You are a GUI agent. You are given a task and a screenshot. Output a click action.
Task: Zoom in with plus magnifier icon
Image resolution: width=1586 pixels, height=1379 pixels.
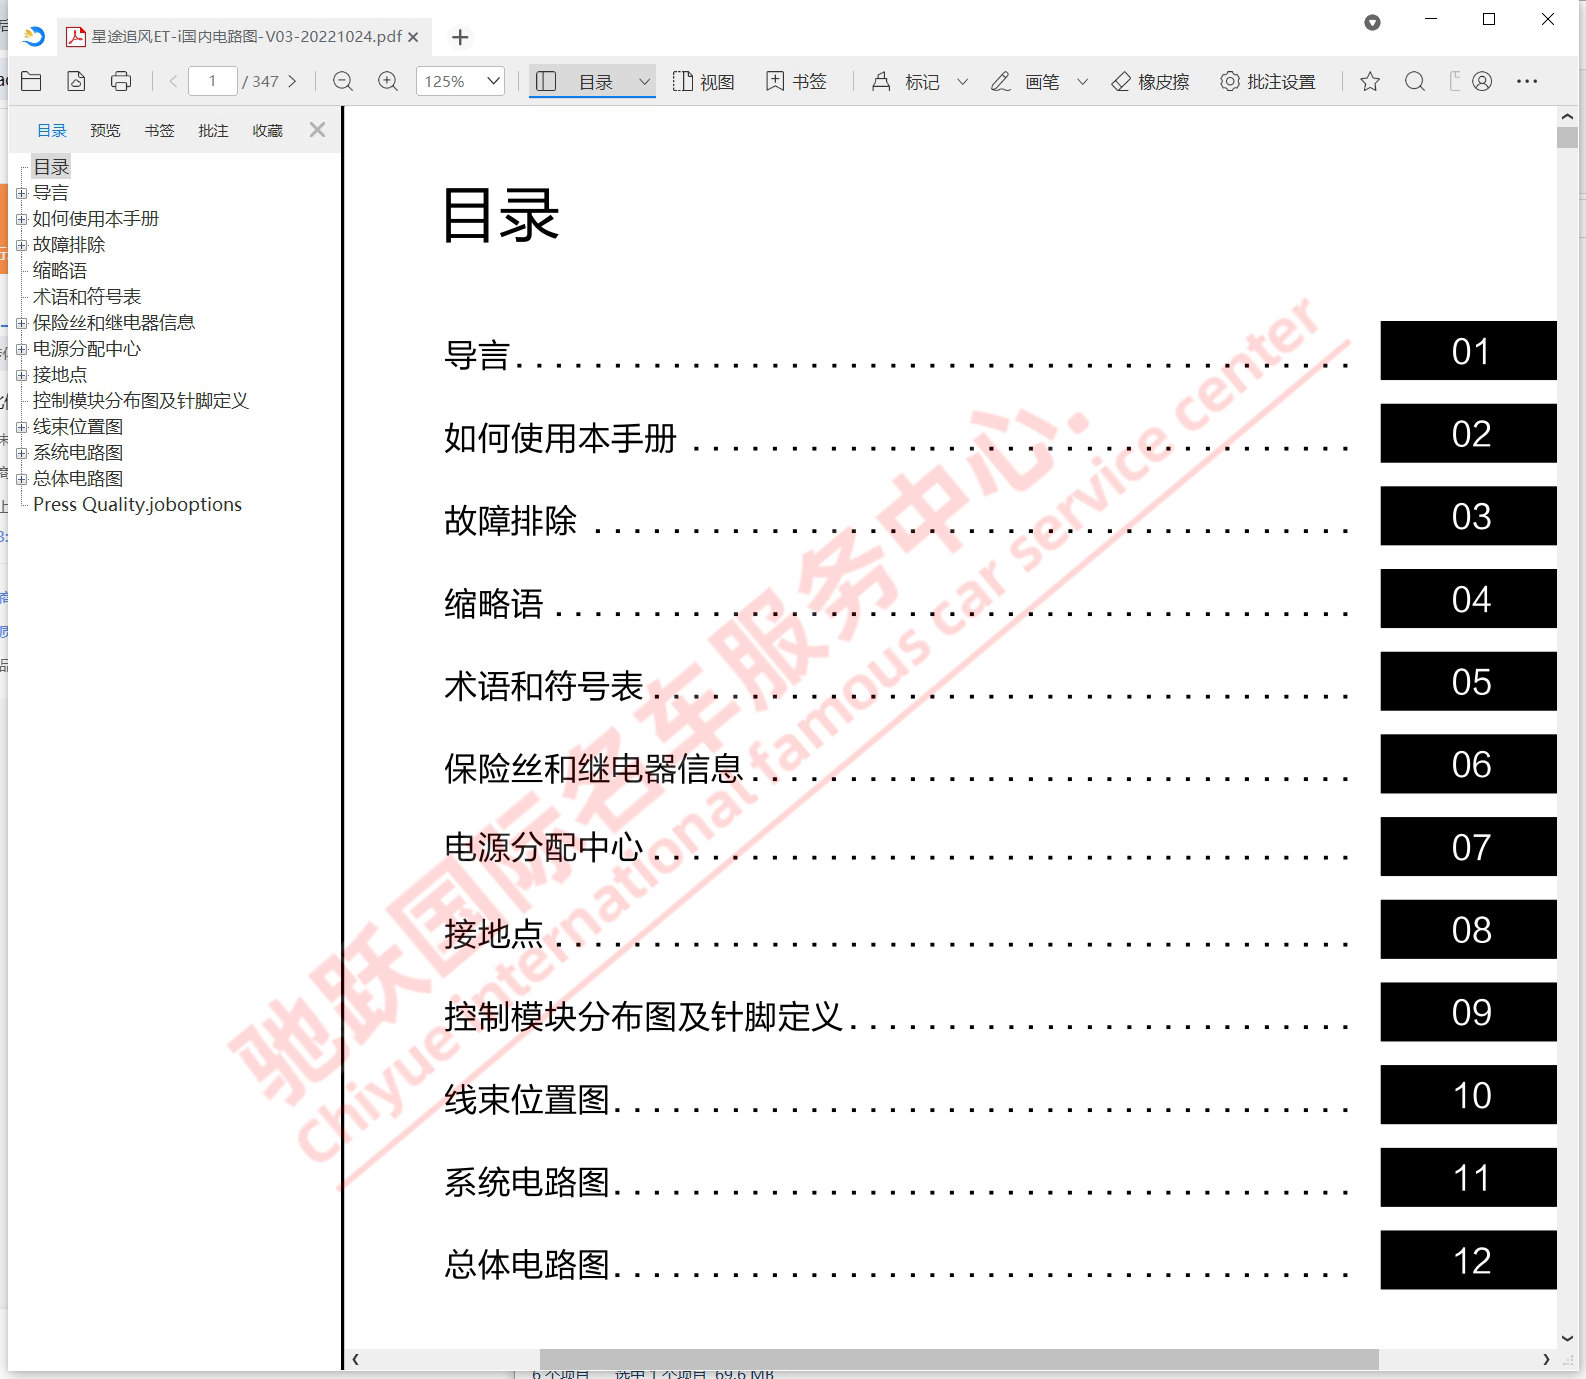pyautogui.click(x=388, y=81)
